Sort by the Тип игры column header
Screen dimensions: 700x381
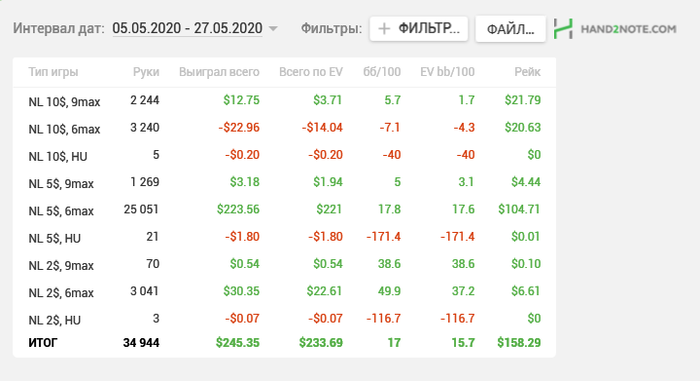(x=53, y=72)
